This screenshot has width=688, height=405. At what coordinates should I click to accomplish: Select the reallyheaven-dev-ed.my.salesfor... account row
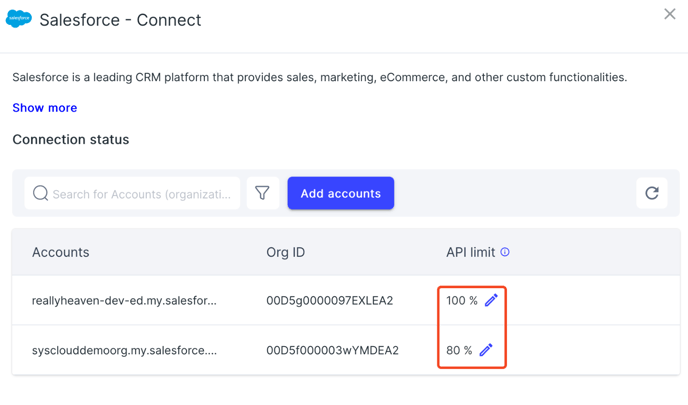point(346,301)
